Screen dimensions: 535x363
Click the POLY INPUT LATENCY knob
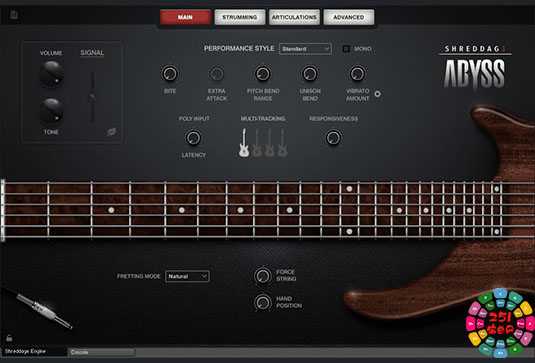click(x=193, y=138)
